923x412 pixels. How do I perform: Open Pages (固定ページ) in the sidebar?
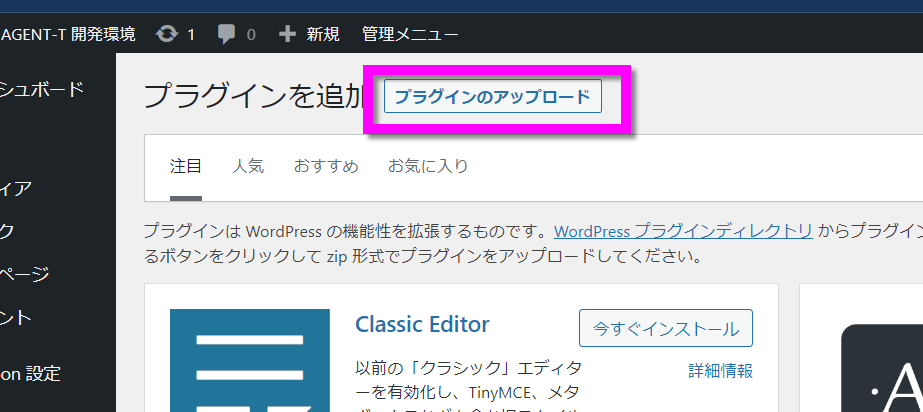click(25, 273)
